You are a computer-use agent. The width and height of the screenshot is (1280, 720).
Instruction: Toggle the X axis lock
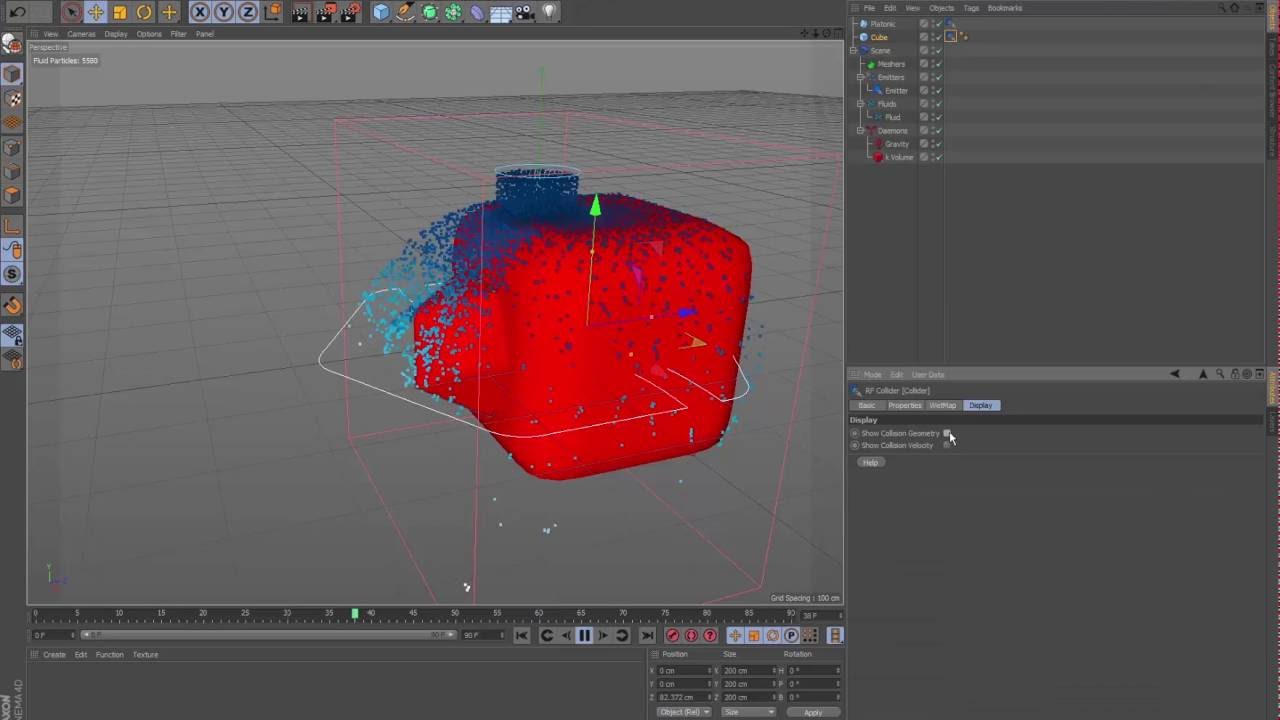point(200,12)
